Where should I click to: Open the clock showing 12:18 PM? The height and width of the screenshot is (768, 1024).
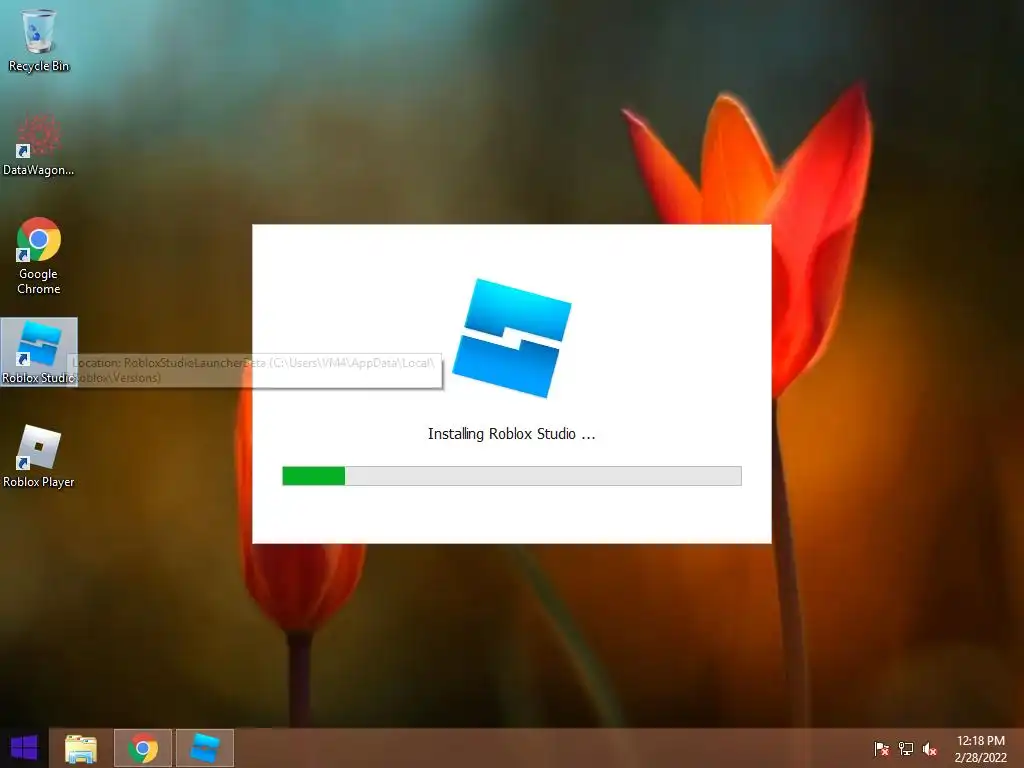[x=980, y=741]
